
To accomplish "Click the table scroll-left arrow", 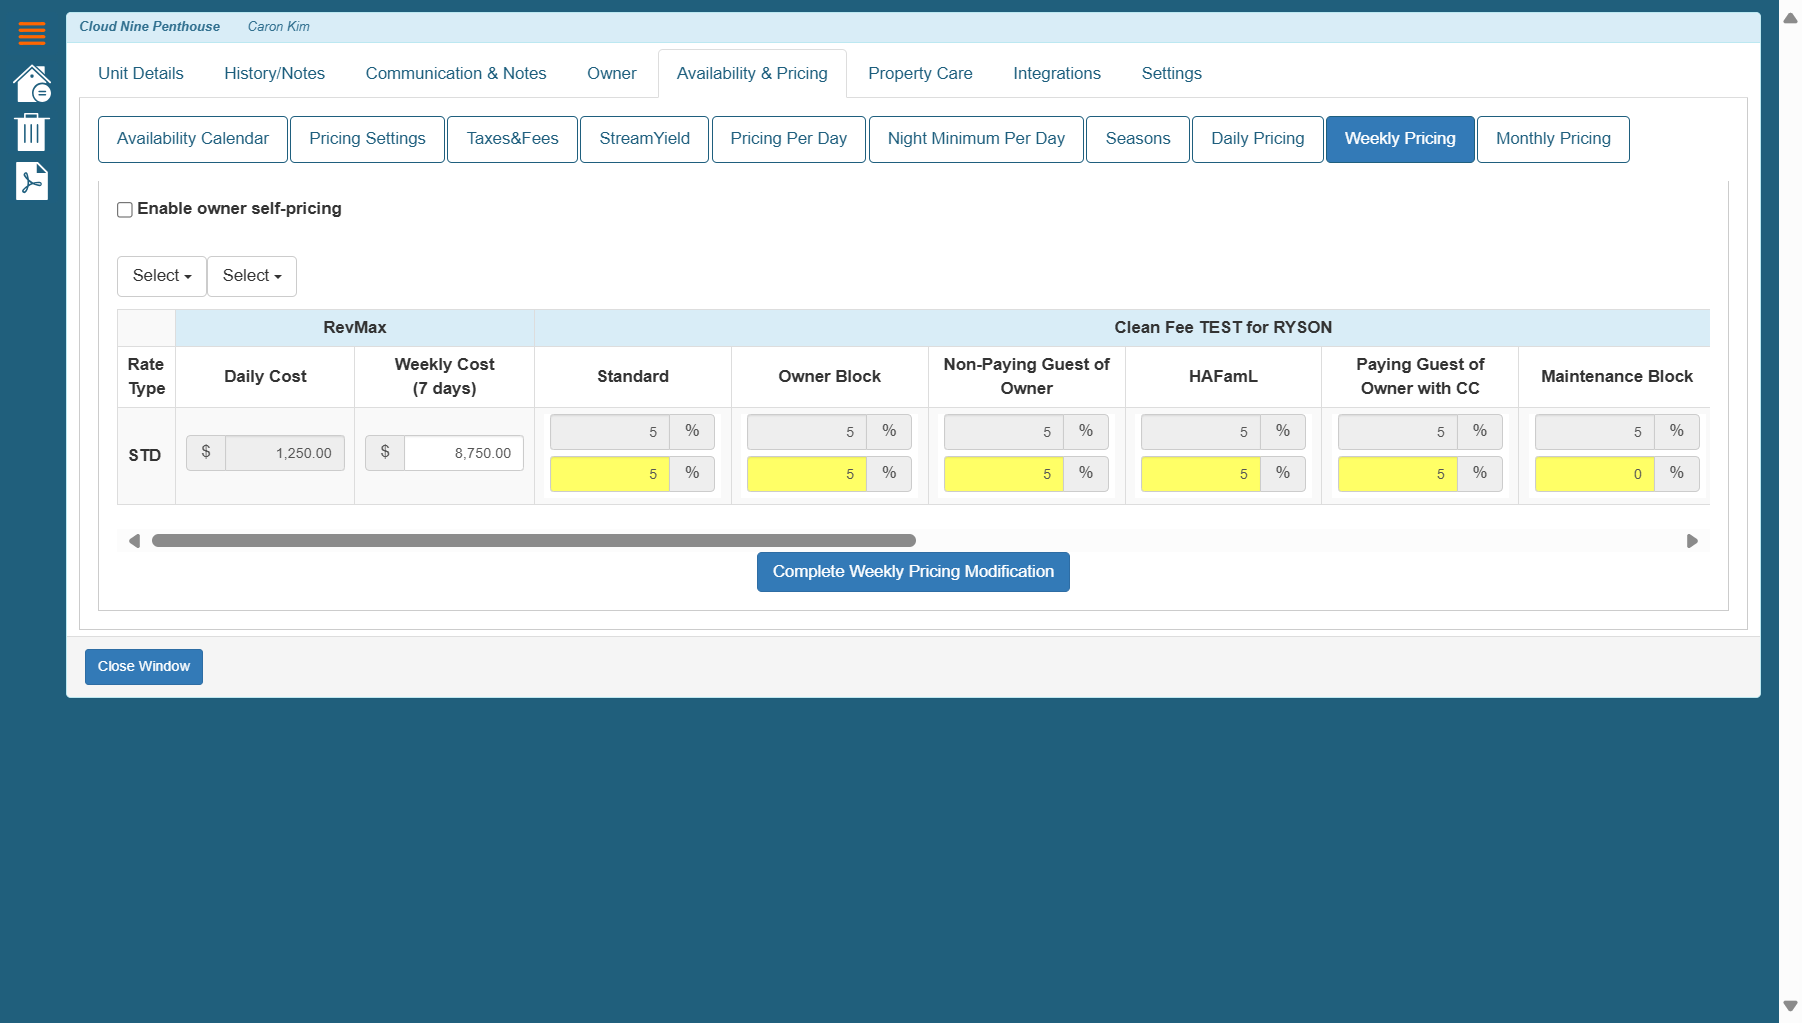I will coord(134,541).
